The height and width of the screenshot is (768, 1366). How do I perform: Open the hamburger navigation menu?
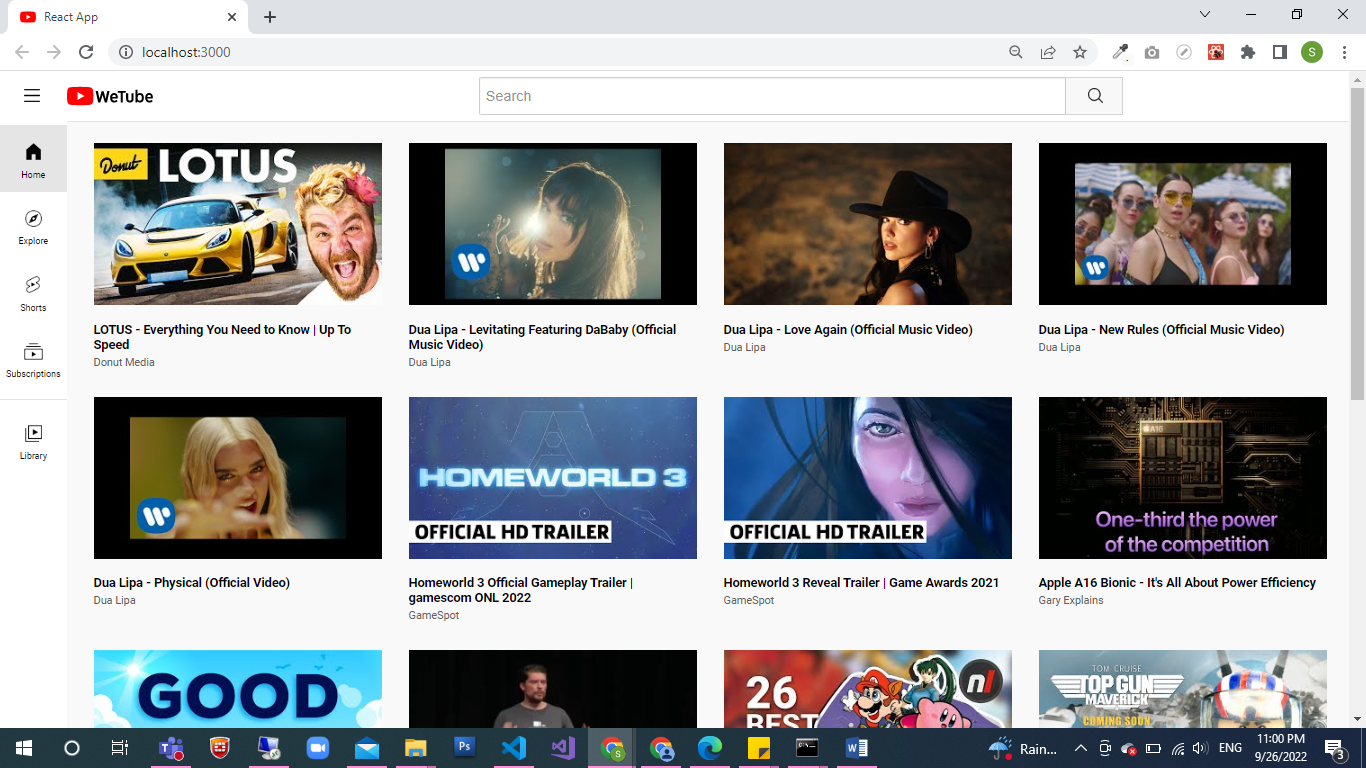click(32, 95)
